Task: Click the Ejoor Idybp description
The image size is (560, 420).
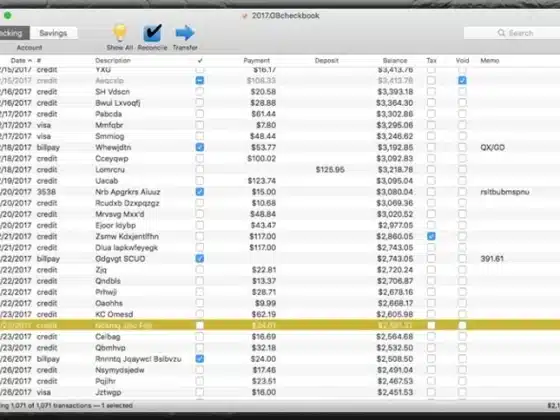Action: [x=115, y=225]
